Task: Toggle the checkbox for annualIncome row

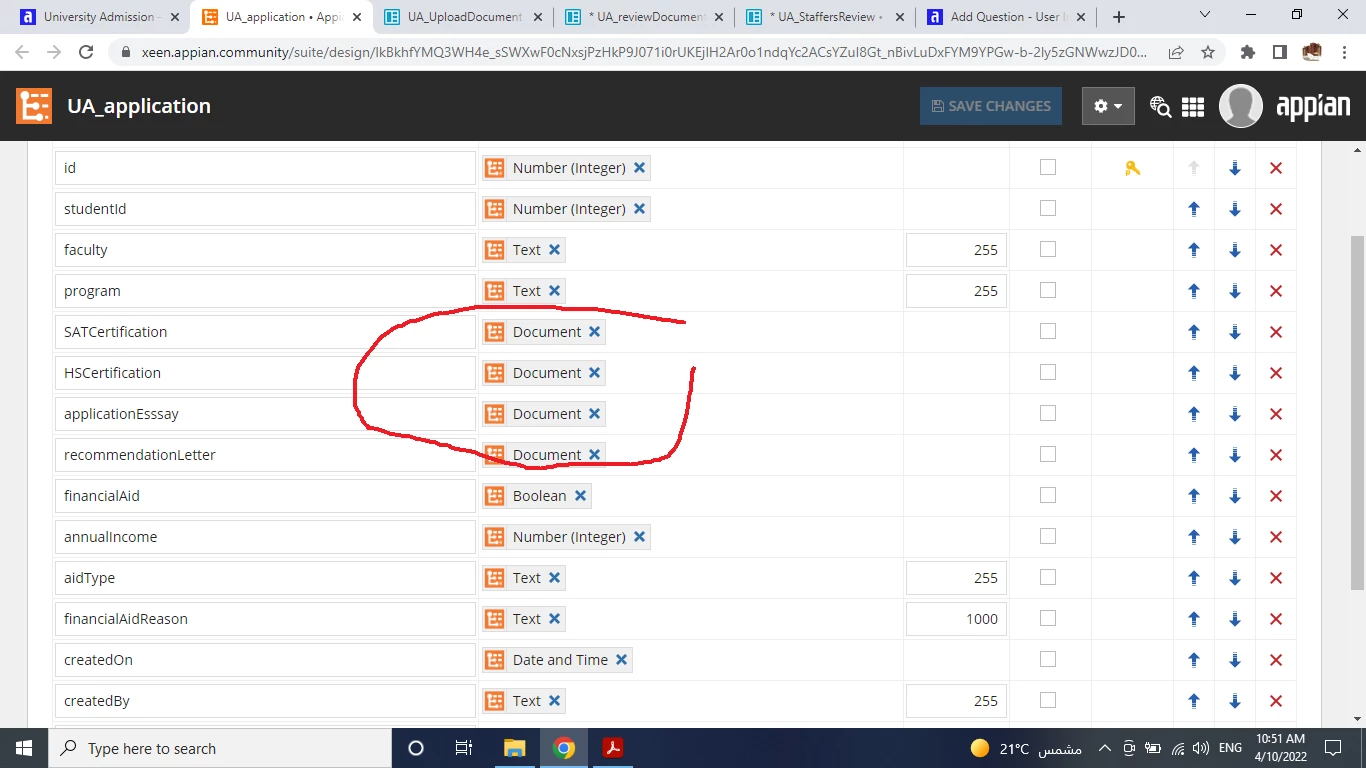Action: (x=1048, y=536)
